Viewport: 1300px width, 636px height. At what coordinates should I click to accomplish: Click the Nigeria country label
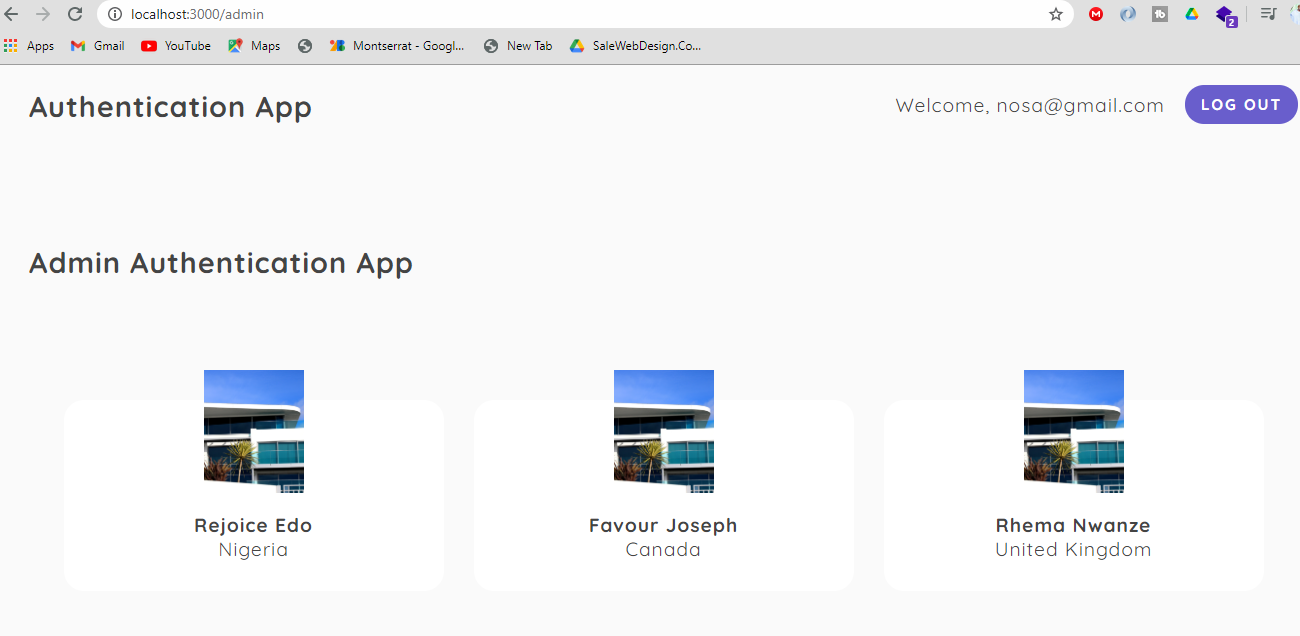(253, 550)
